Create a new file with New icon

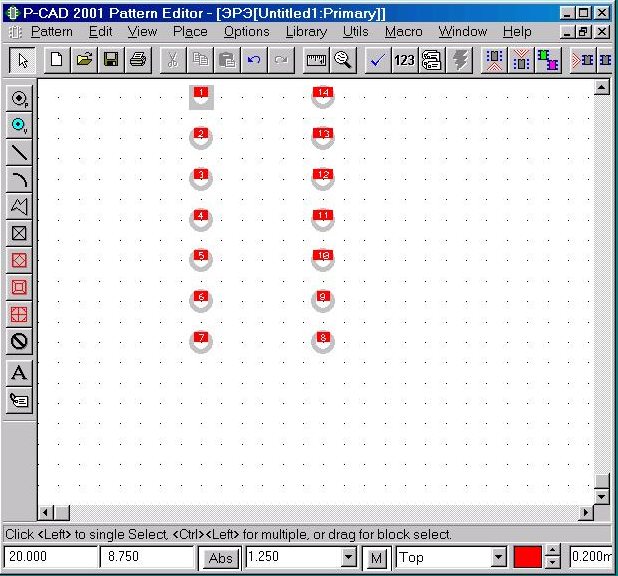[57, 60]
